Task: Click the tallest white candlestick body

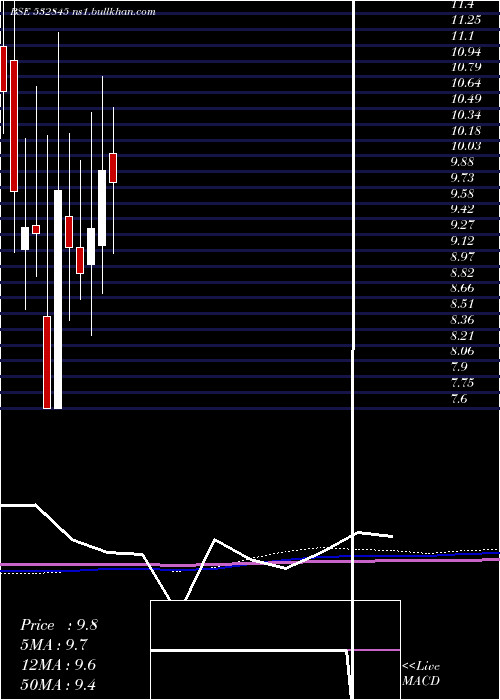Action: [x=58, y=299]
